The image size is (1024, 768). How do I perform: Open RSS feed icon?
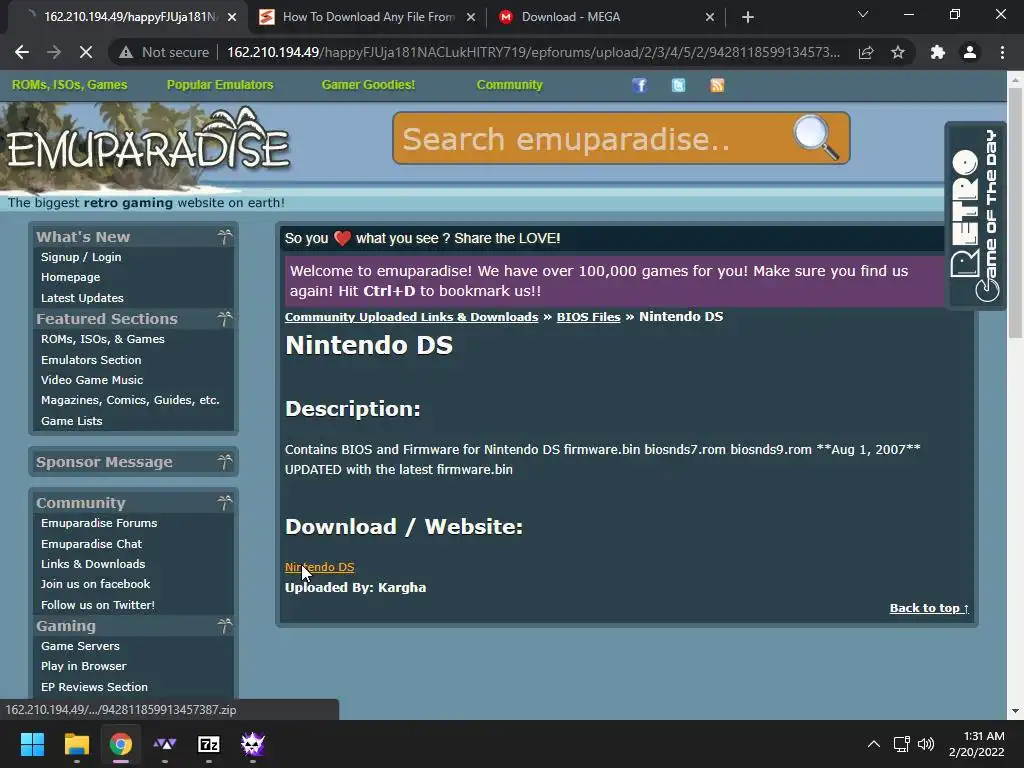pyautogui.click(x=717, y=85)
